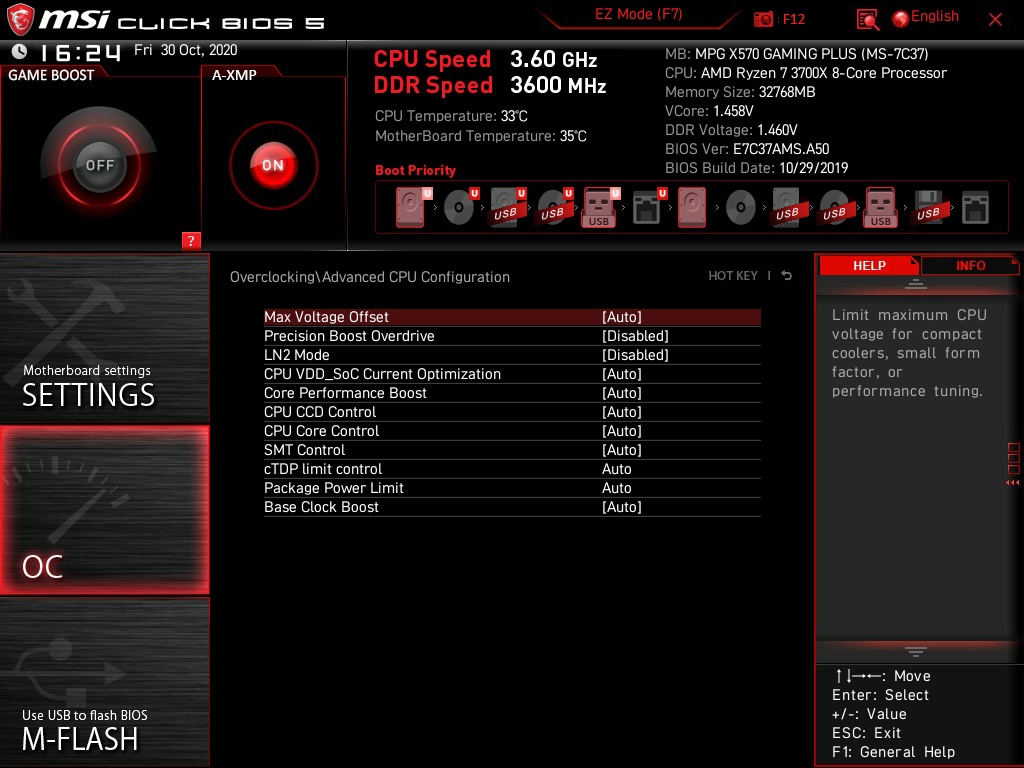The height and width of the screenshot is (768, 1024).
Task: Click the MotherBoard Temperature 35°C reading
Action: pos(481,136)
